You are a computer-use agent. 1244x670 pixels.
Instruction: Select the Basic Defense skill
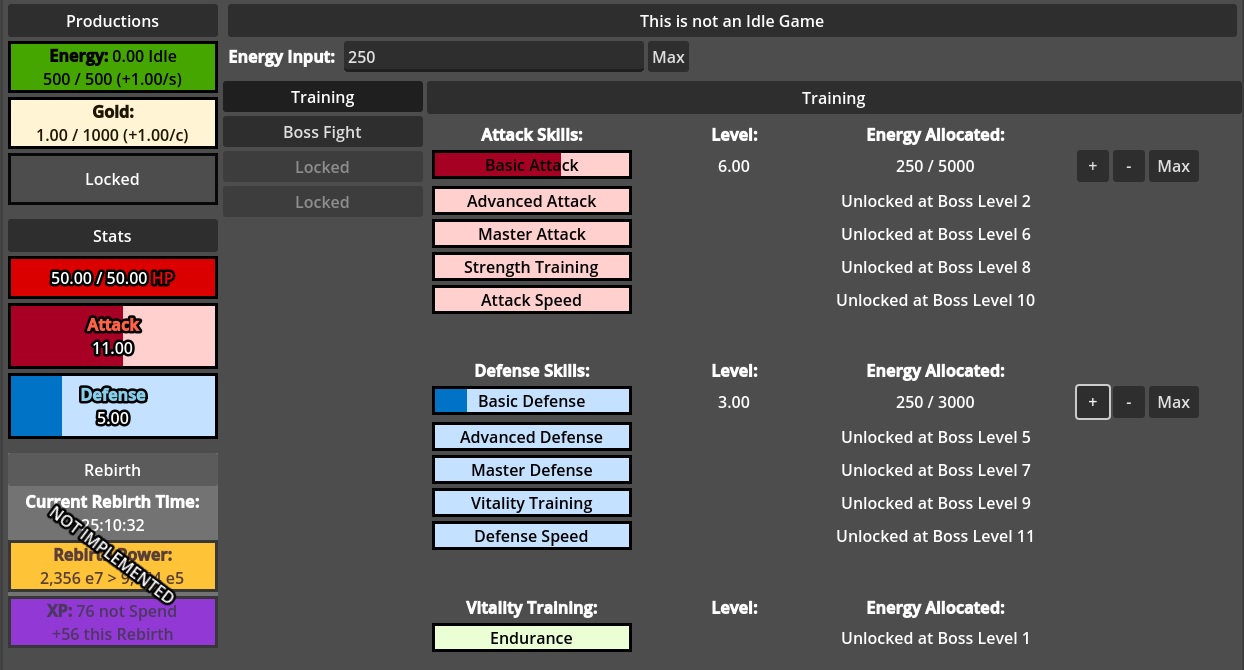pos(531,400)
